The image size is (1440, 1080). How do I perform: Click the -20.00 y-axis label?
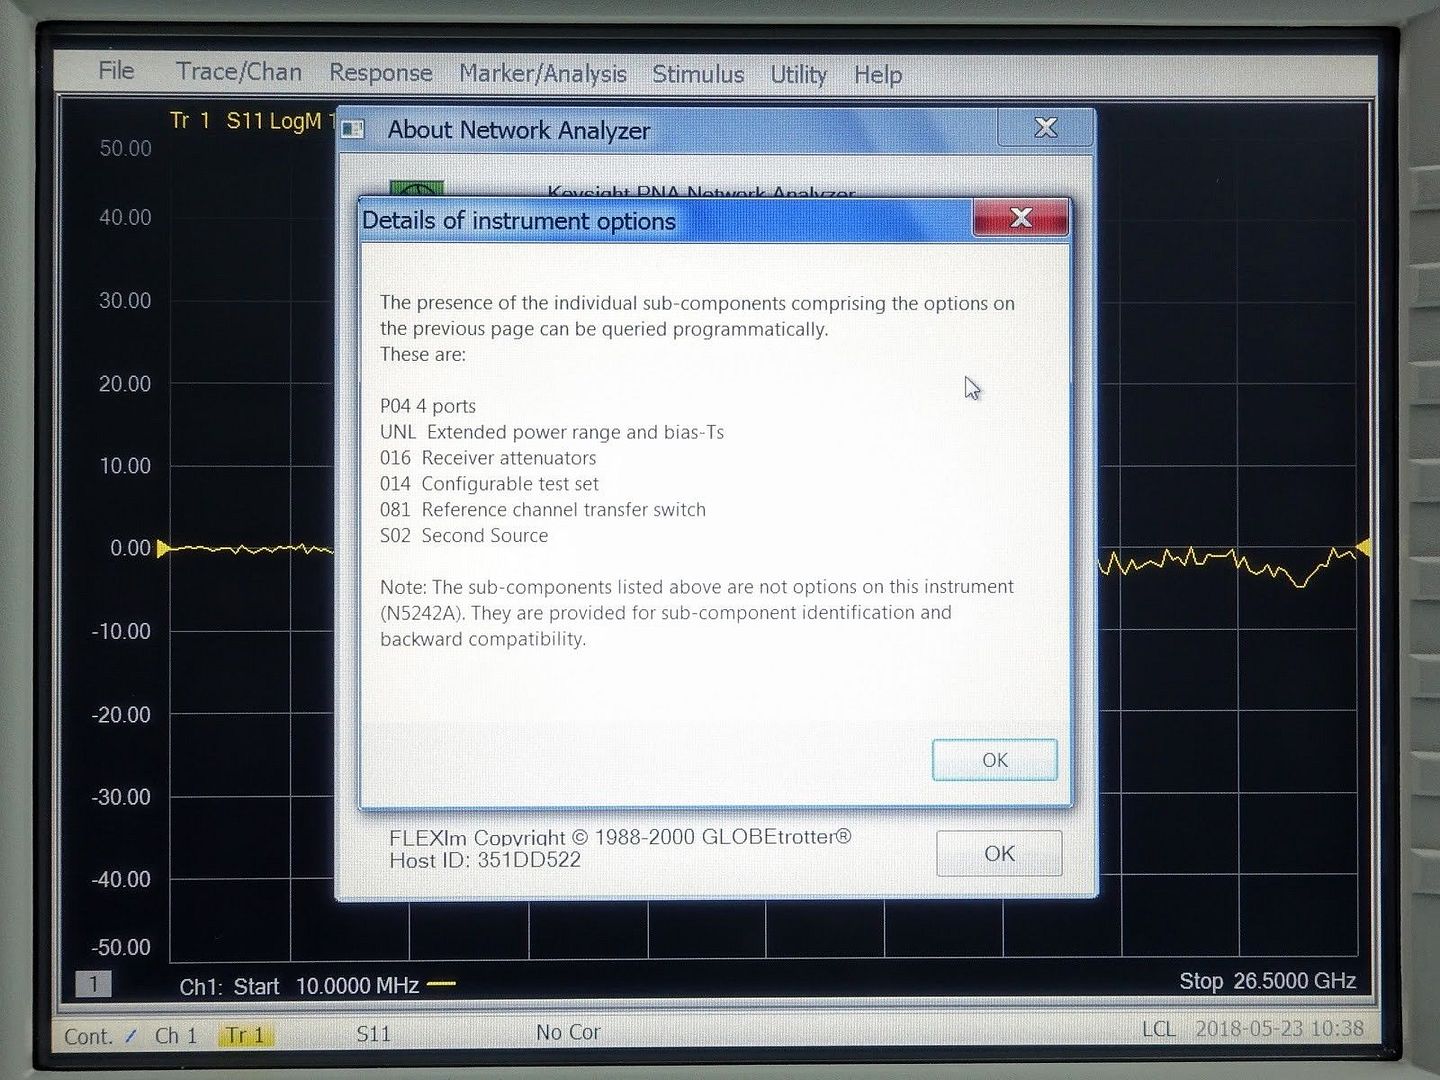[x=121, y=714]
